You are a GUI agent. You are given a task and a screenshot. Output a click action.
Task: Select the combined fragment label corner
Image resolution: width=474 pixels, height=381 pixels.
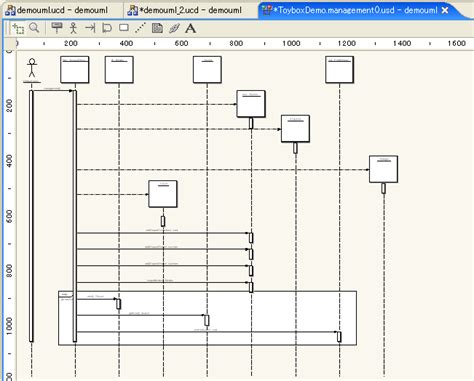click(x=66, y=294)
